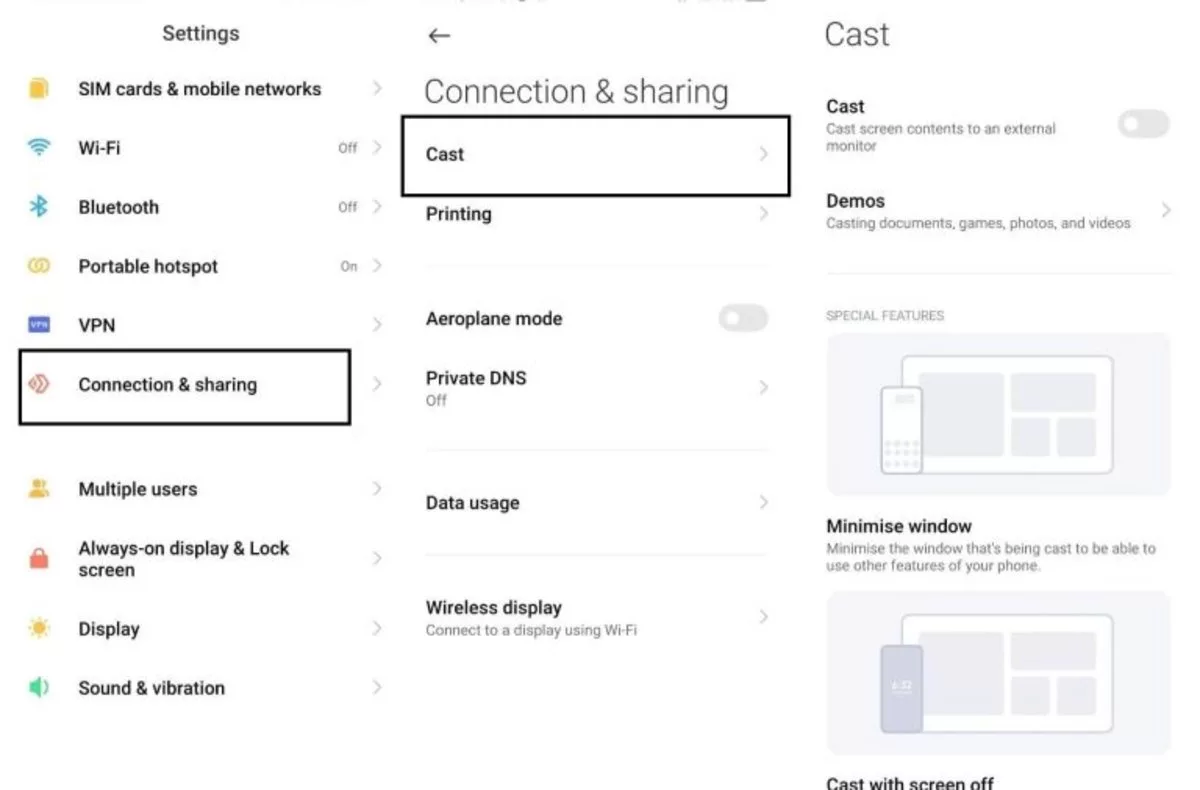This screenshot has width=1200, height=790.
Task: Expand Demos with its chevron arrow
Action: click(x=1166, y=210)
